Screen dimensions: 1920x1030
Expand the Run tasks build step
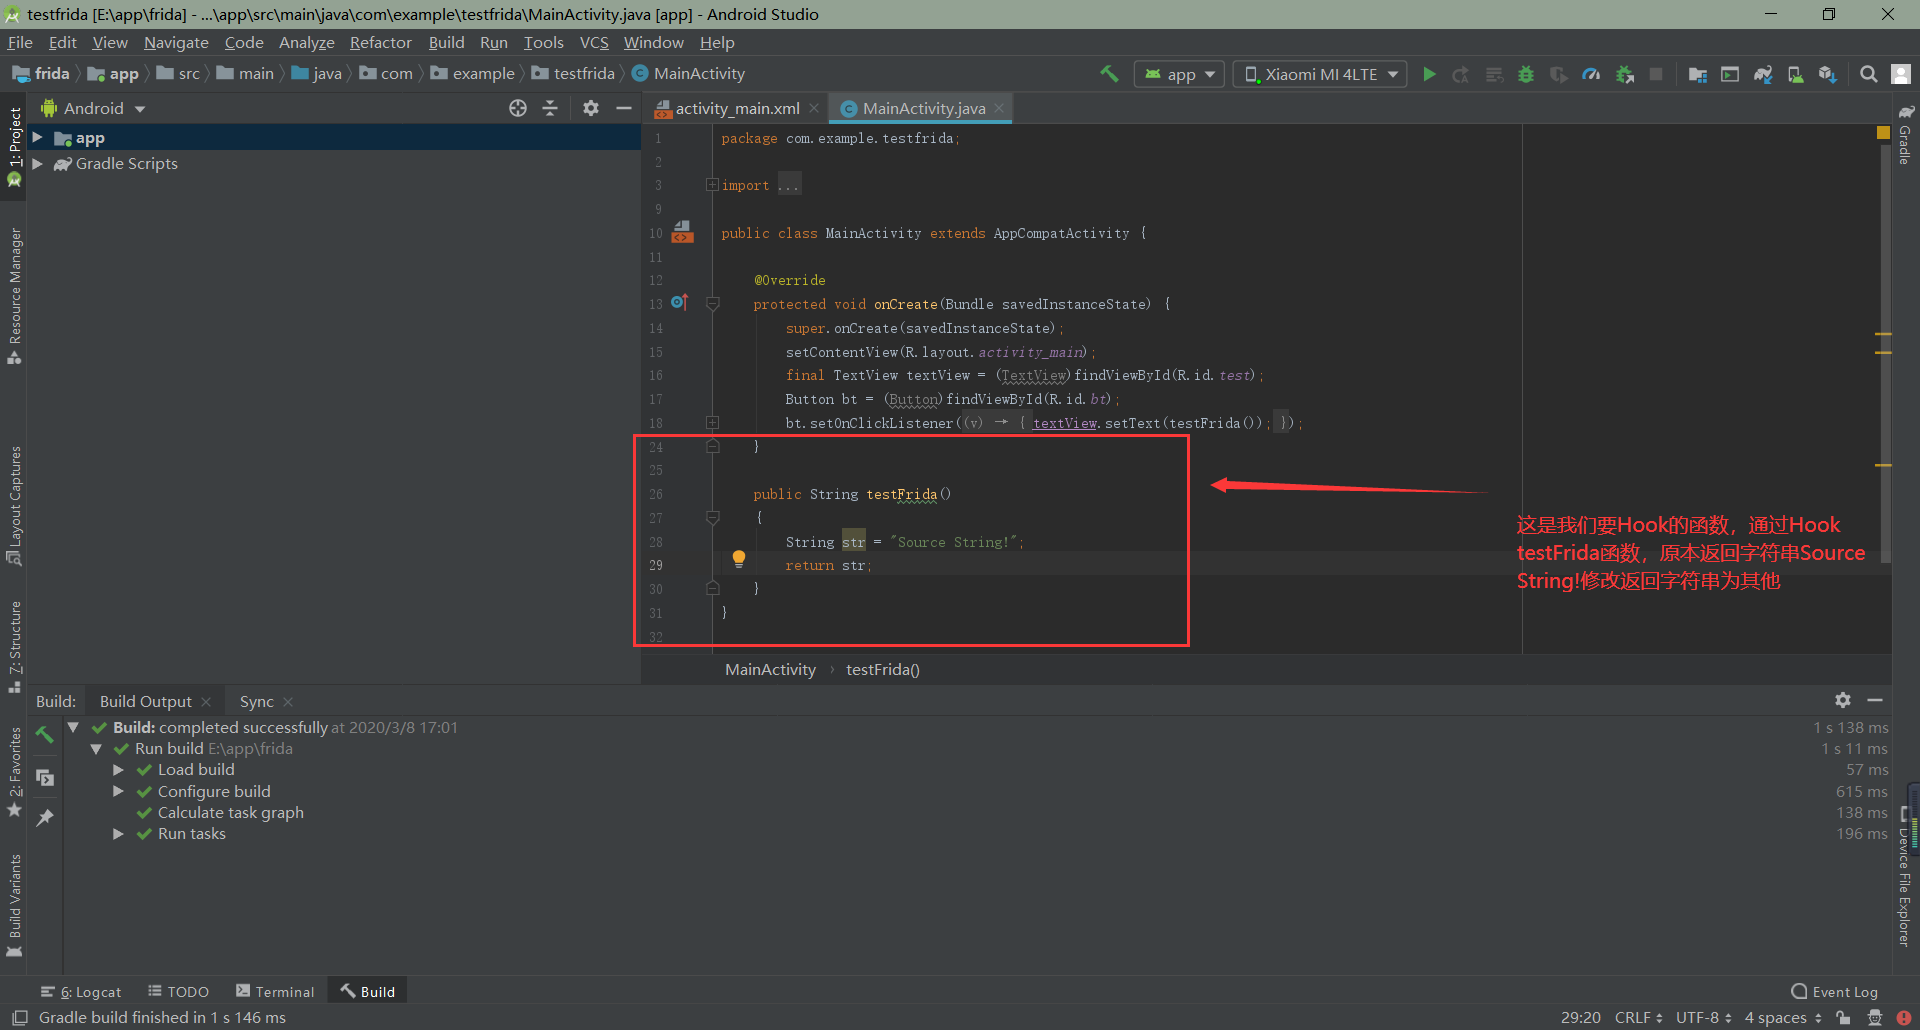pos(118,834)
